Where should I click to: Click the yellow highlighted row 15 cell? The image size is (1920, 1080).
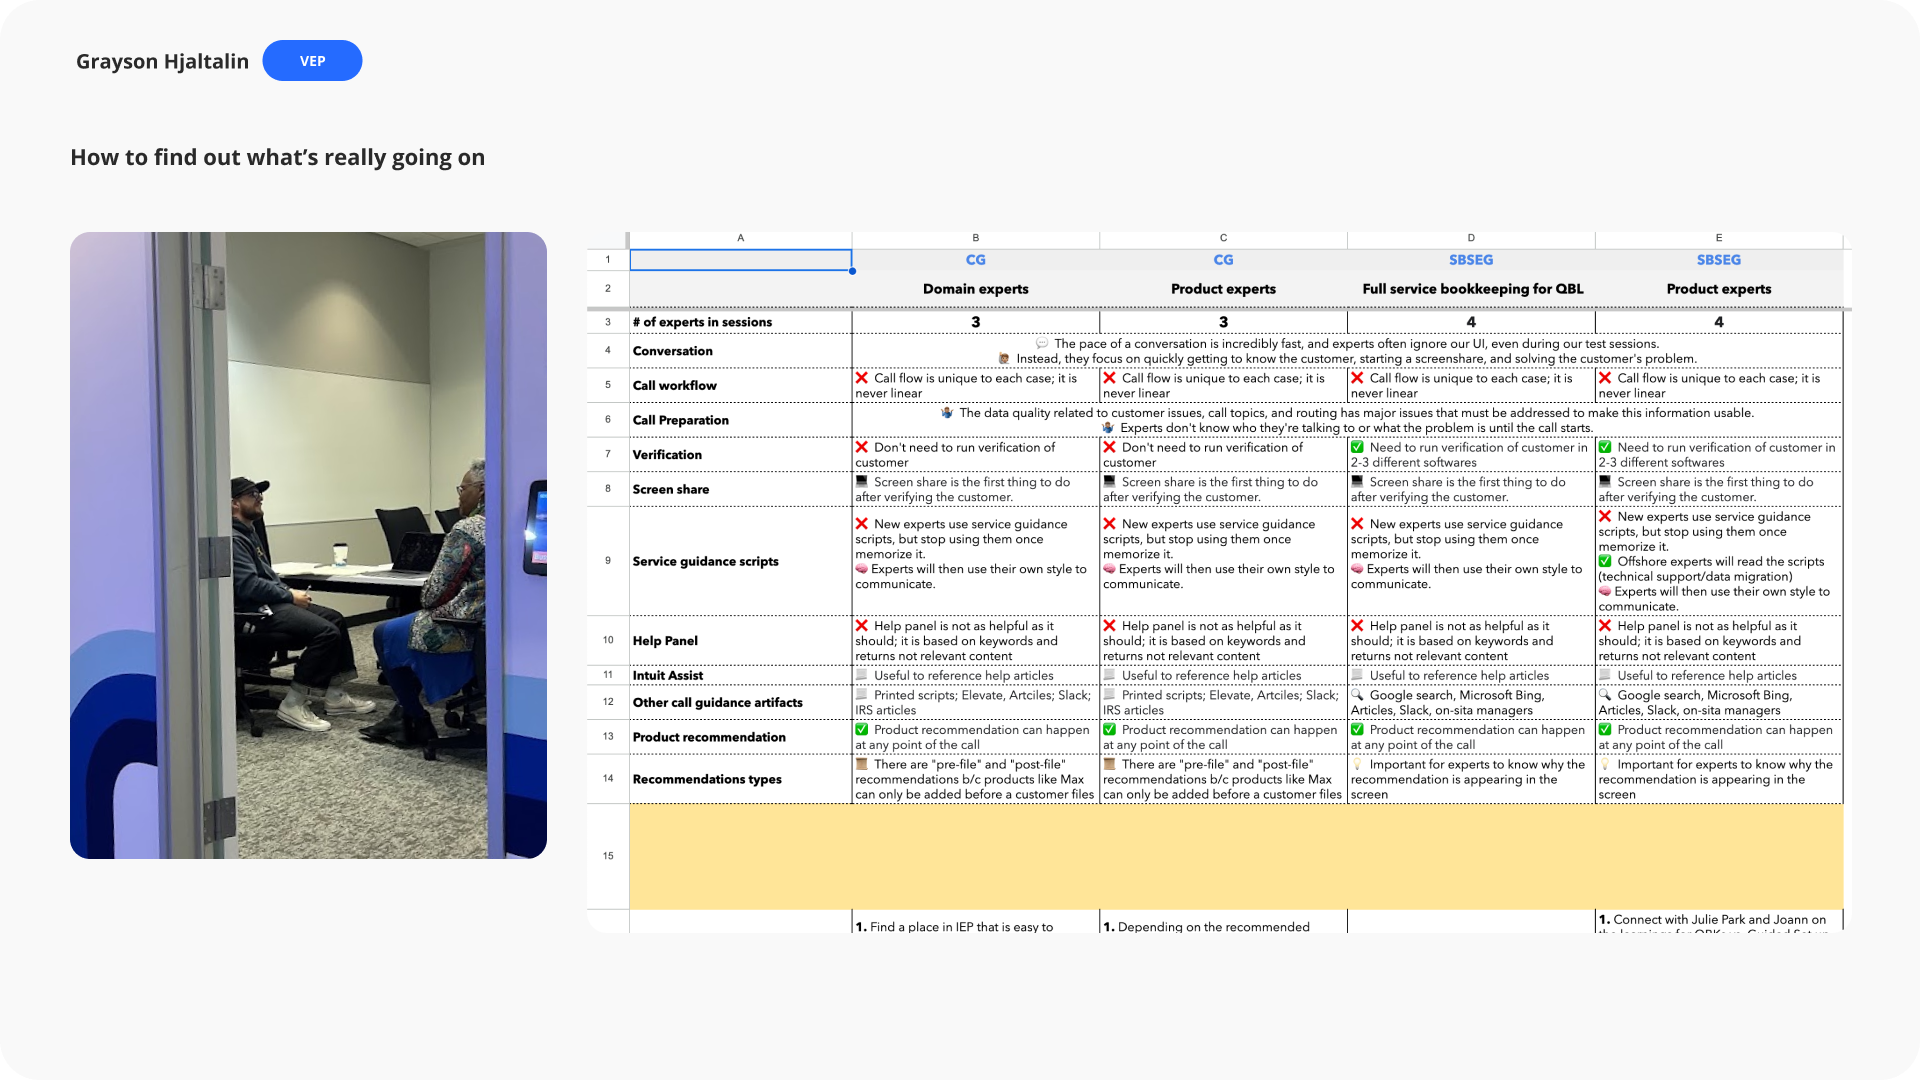pyautogui.click(x=1235, y=856)
